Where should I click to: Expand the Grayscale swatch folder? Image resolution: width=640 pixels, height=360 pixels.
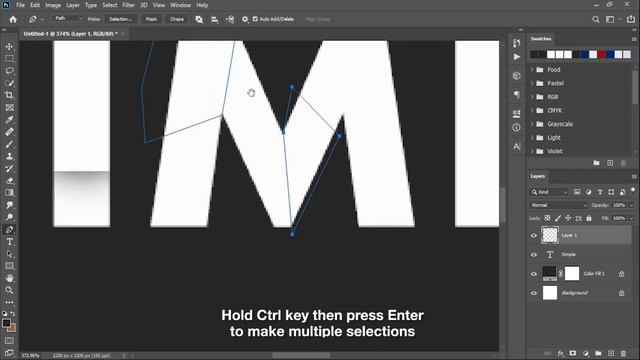[532, 124]
